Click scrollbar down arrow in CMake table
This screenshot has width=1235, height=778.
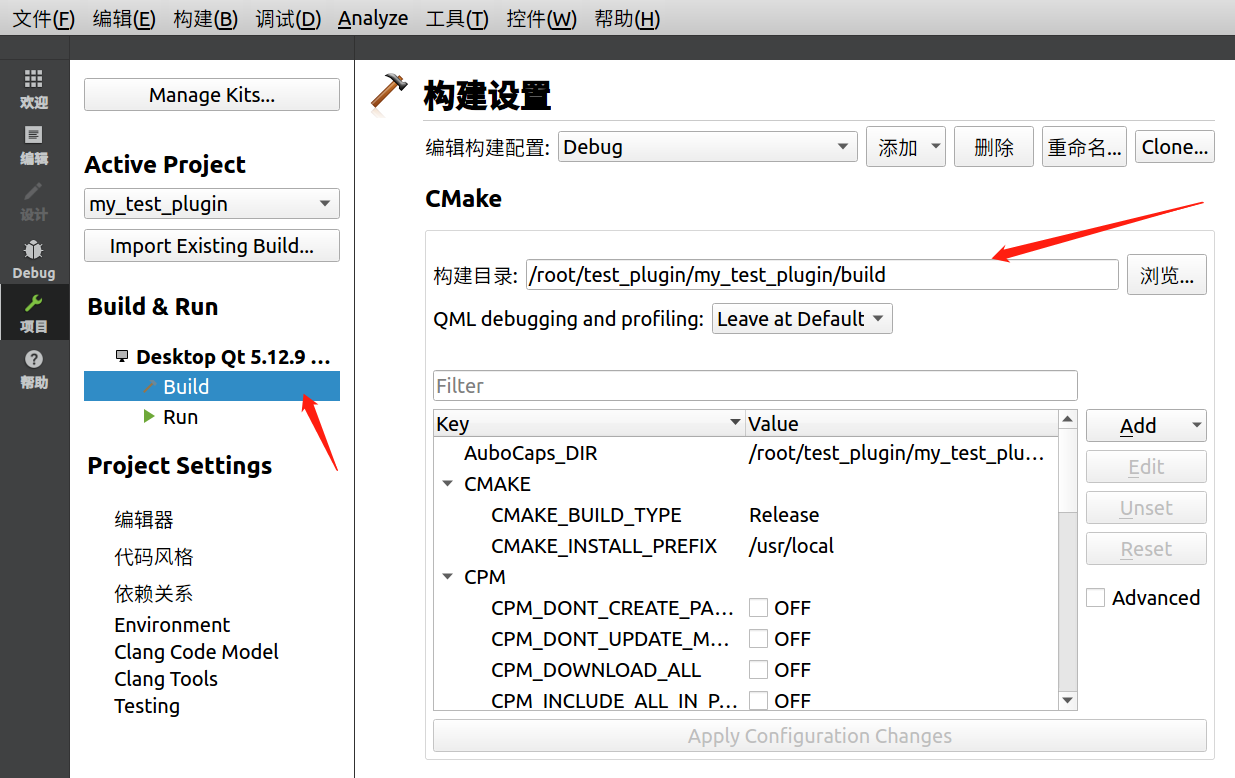(1068, 700)
